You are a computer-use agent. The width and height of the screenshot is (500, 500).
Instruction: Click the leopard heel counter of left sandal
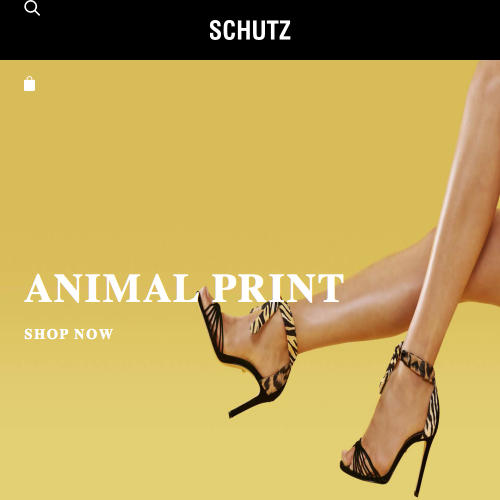tap(275, 378)
